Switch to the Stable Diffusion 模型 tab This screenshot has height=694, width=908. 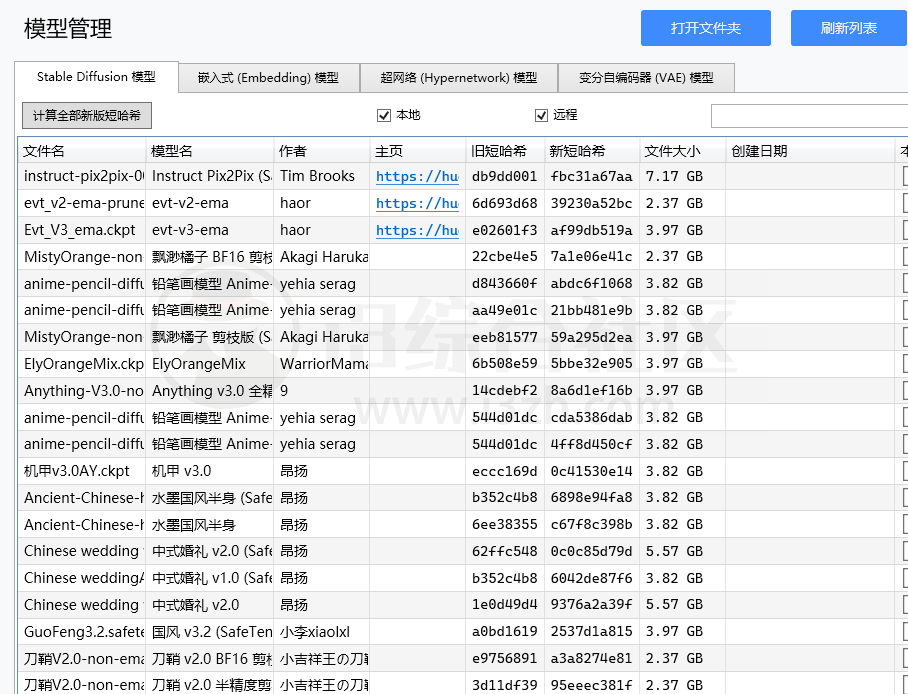[x=97, y=77]
